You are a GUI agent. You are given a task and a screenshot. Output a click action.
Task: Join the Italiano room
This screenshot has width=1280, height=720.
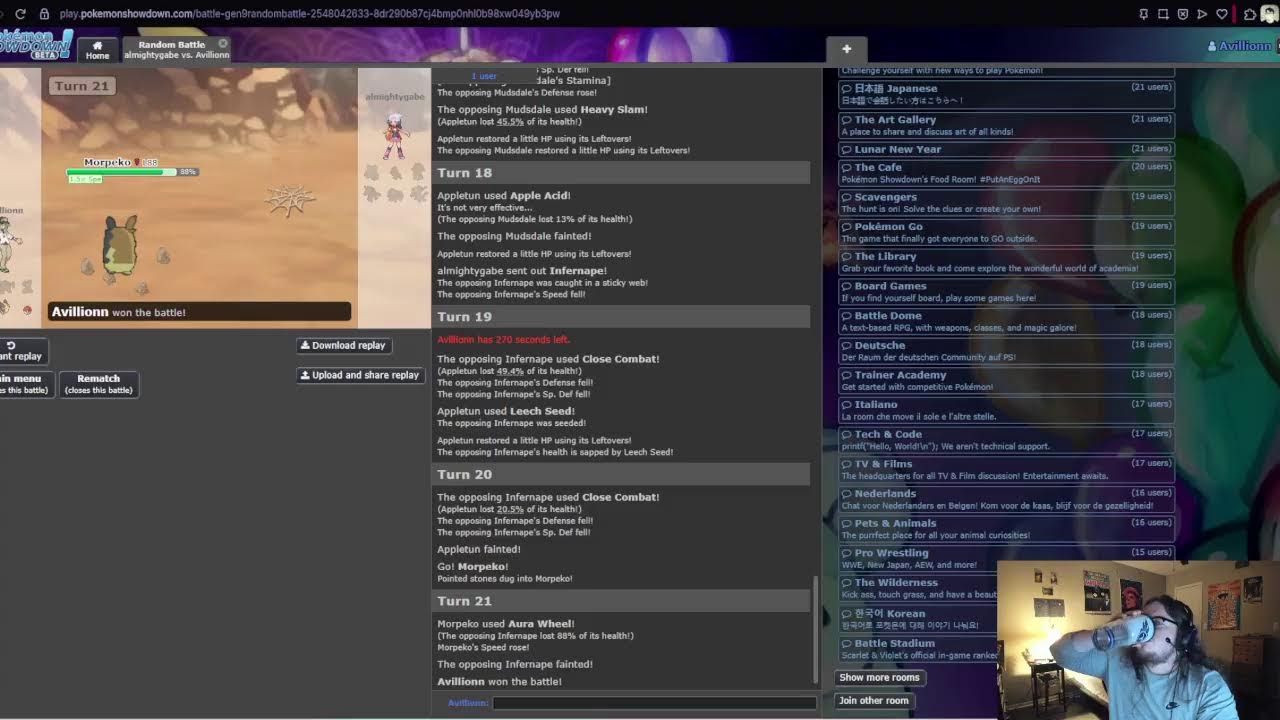[x=1005, y=410]
